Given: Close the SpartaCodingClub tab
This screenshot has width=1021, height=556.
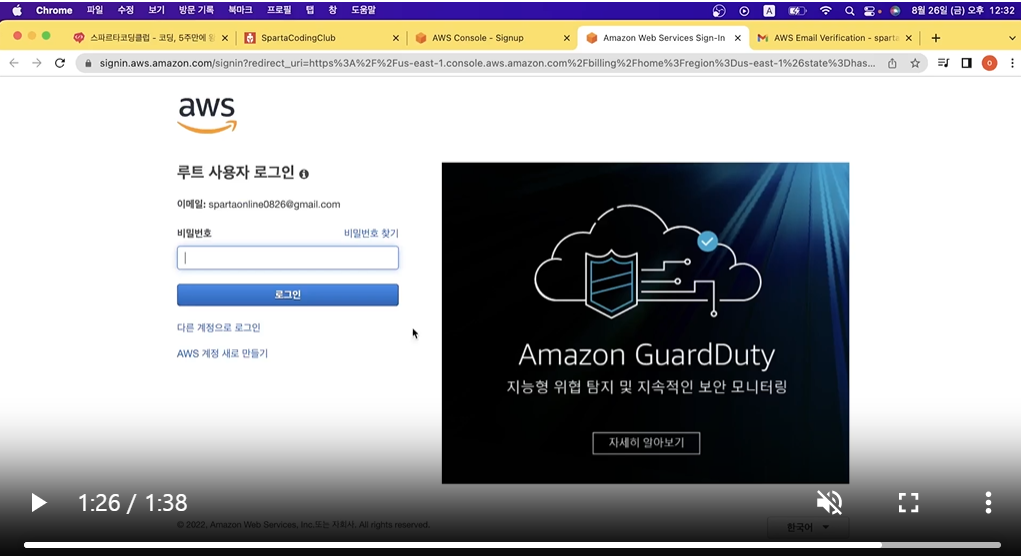Looking at the screenshot, I should point(395,38).
